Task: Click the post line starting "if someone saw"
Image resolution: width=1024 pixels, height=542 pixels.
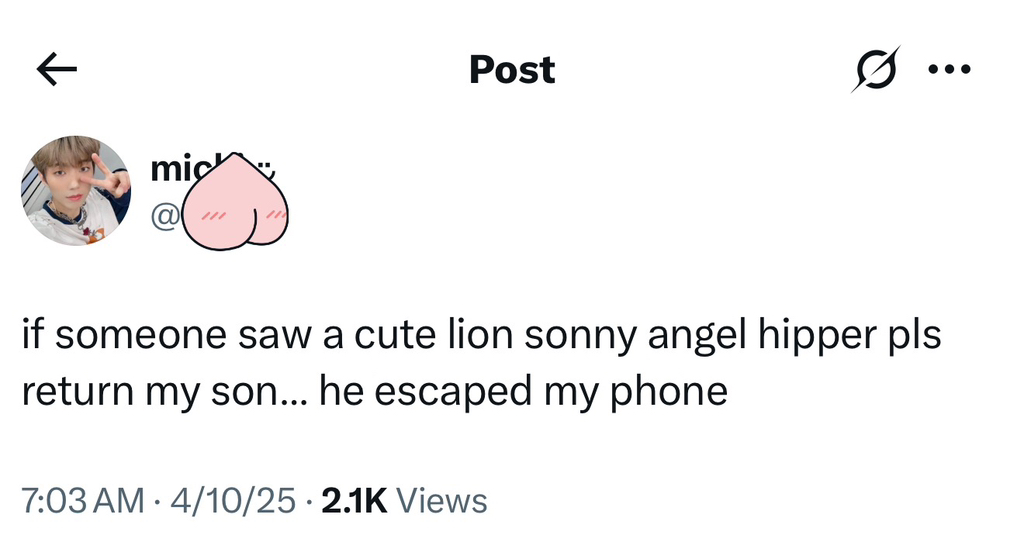Action: click(480, 336)
